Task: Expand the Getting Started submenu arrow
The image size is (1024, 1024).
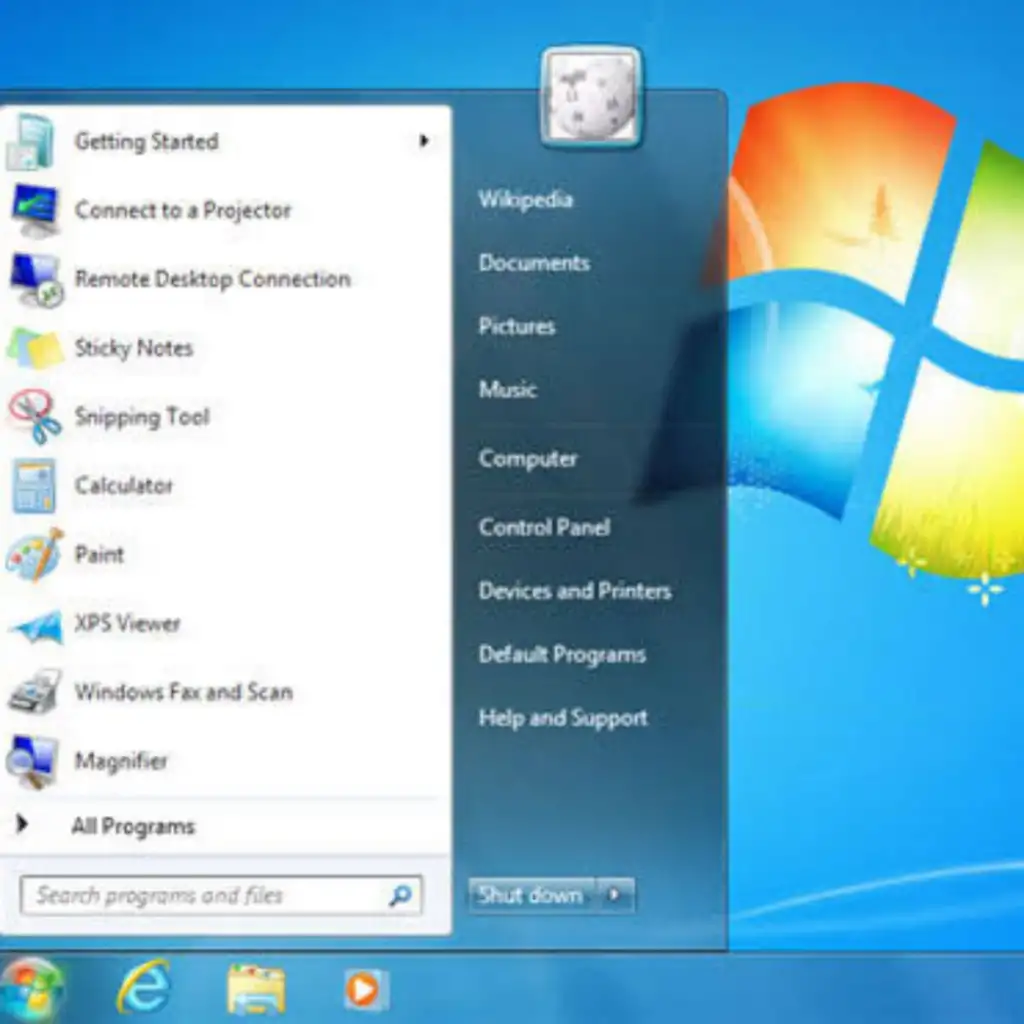Action: (x=424, y=142)
